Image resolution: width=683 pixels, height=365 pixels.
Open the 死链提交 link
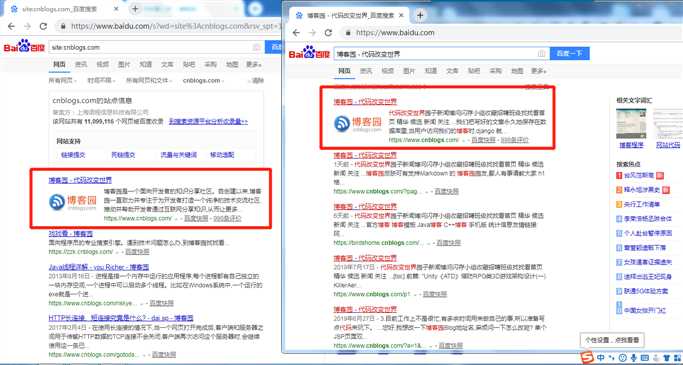click(123, 155)
